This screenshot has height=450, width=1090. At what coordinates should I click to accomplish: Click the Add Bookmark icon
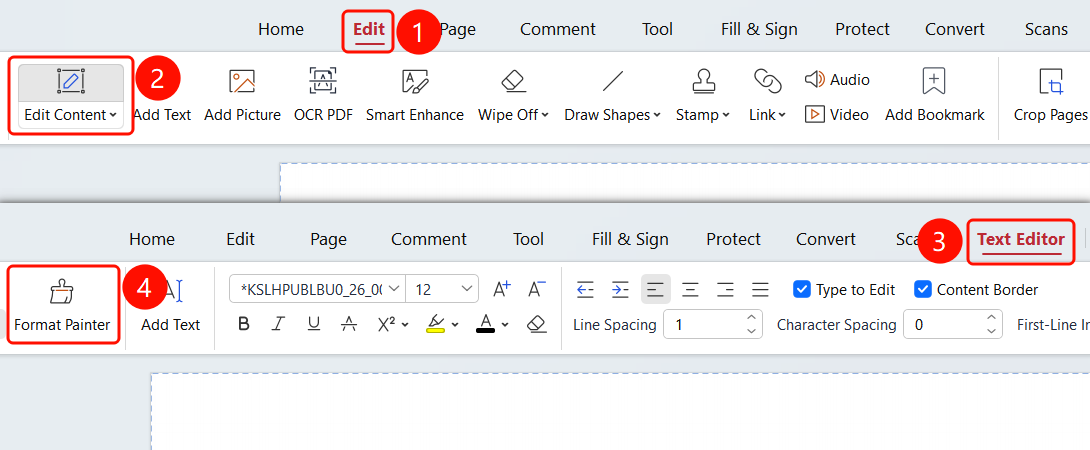point(934,81)
